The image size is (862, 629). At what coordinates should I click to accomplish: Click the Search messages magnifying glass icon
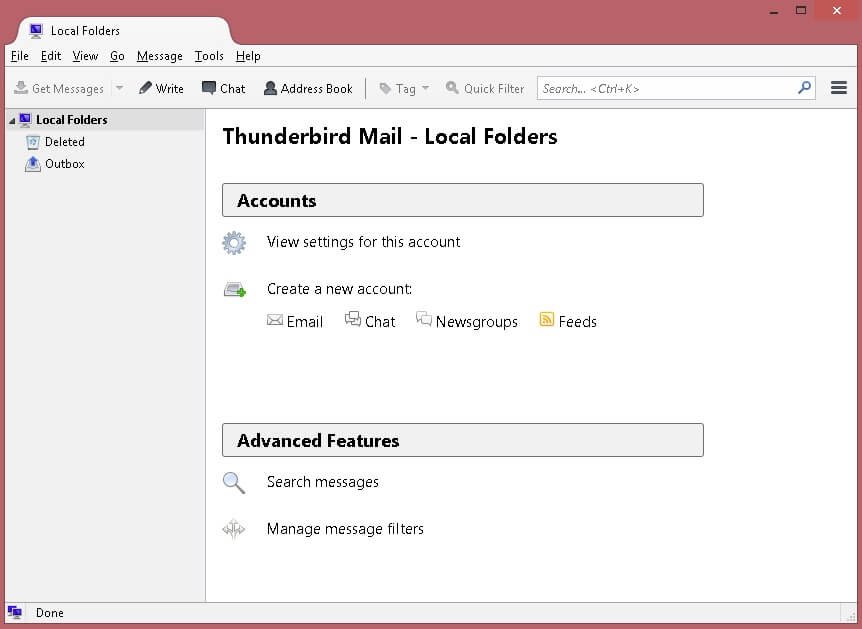coord(234,483)
